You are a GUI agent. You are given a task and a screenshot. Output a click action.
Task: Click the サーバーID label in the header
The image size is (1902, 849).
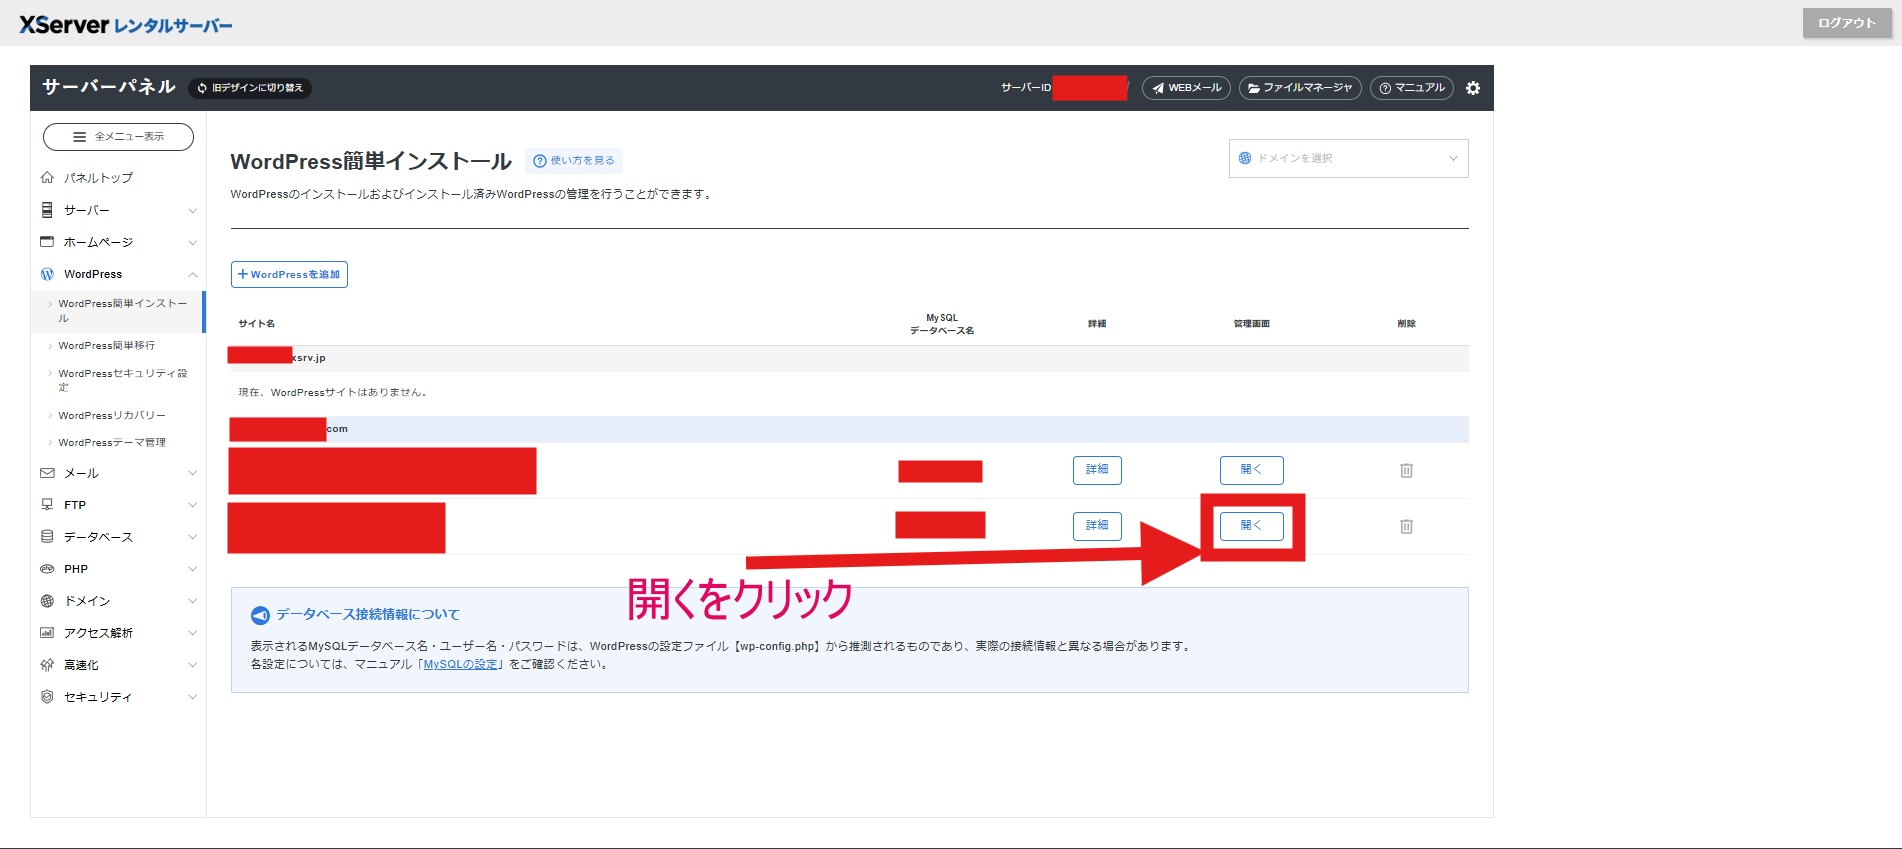(1026, 88)
